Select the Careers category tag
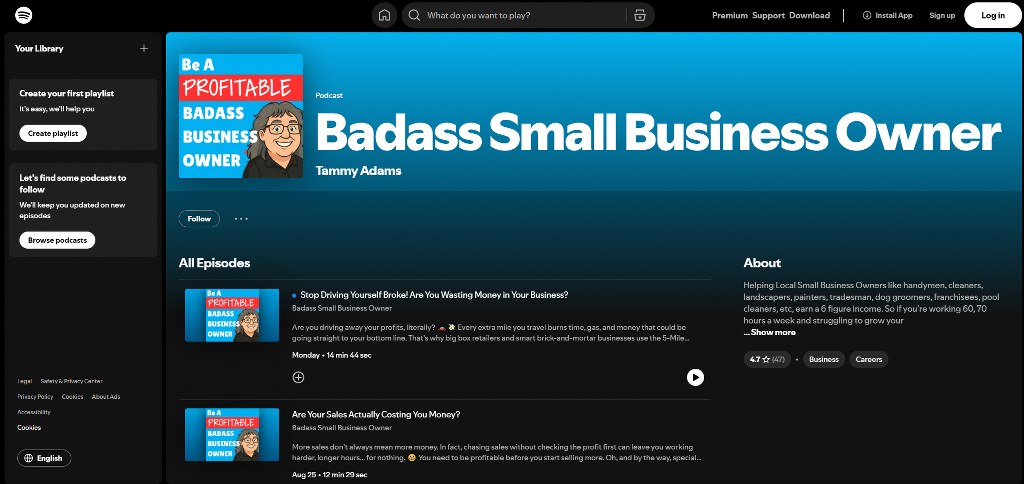Screen dimensions: 1024x484 [x=869, y=359]
